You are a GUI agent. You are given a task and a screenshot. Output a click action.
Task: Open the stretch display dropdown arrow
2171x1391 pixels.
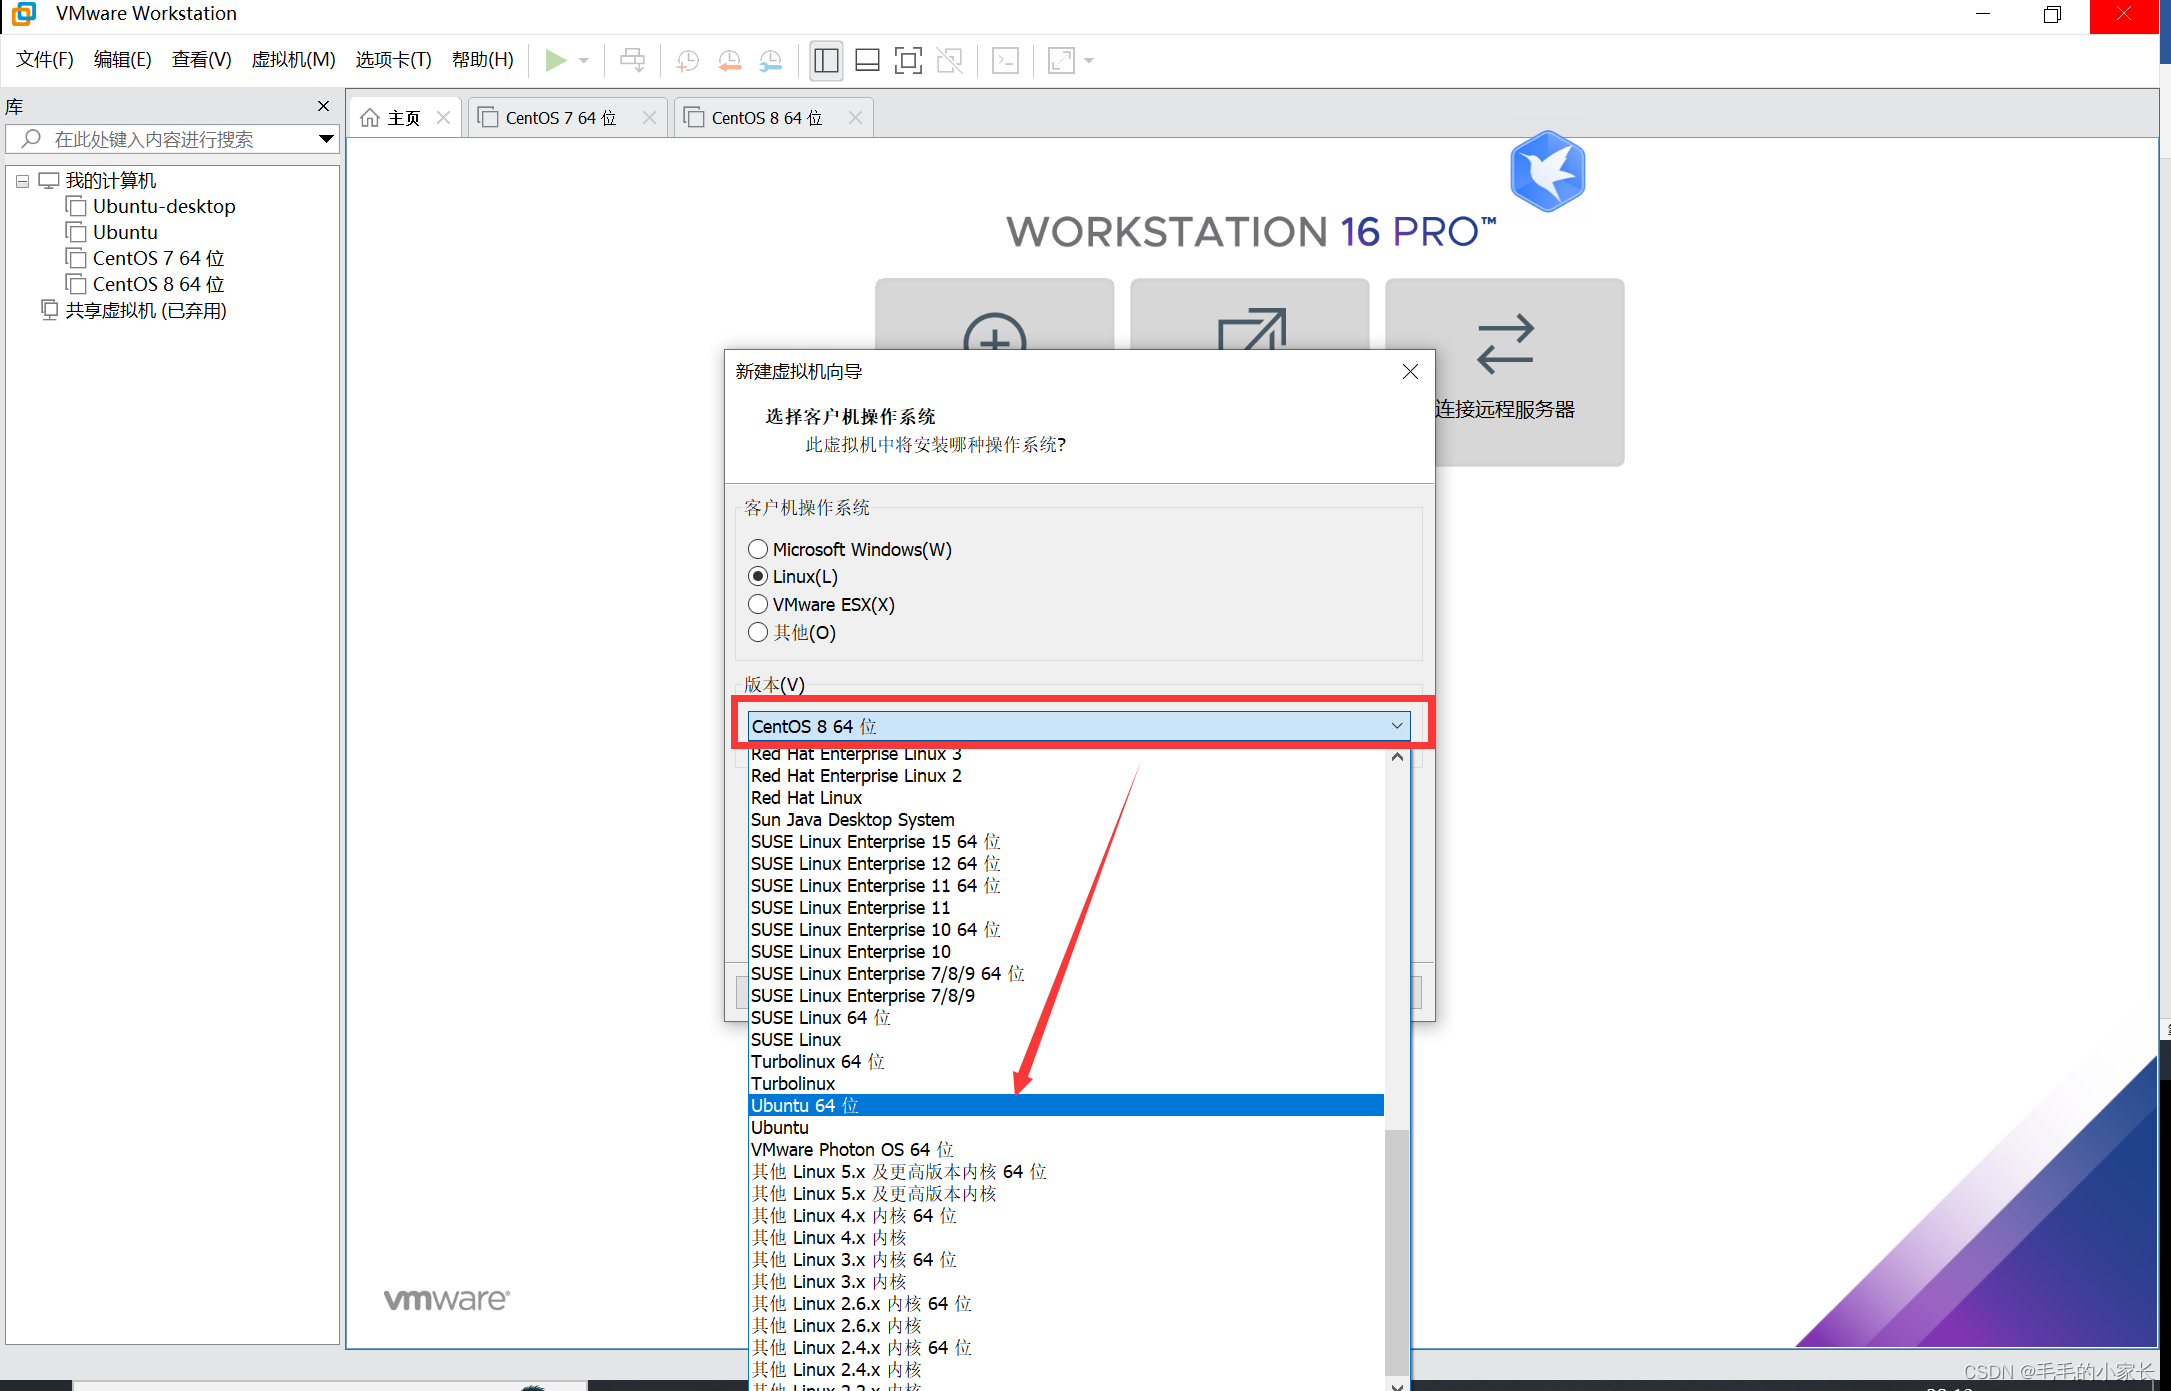(1089, 60)
